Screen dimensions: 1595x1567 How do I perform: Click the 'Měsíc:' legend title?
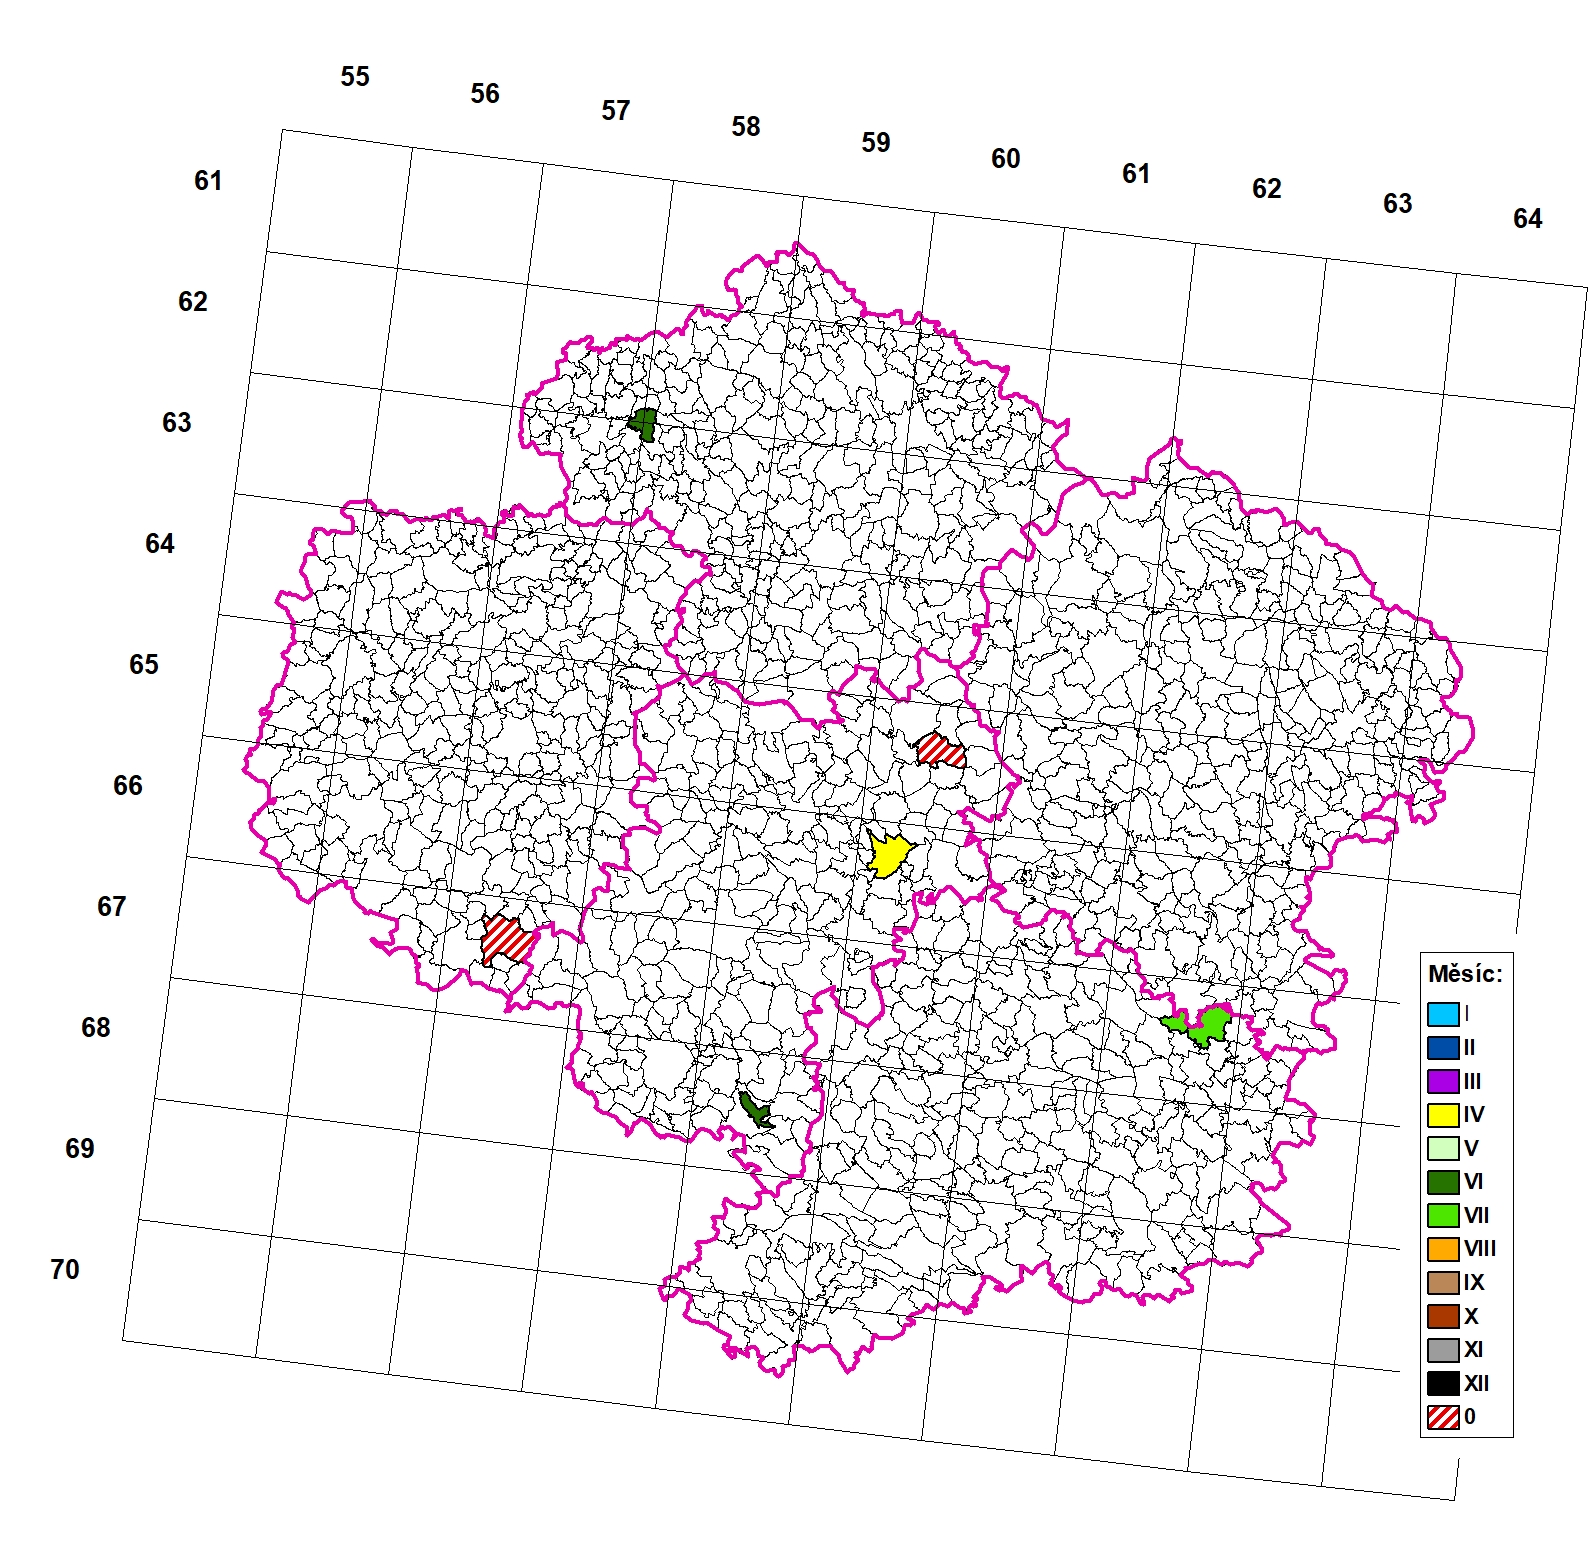click(x=1465, y=974)
